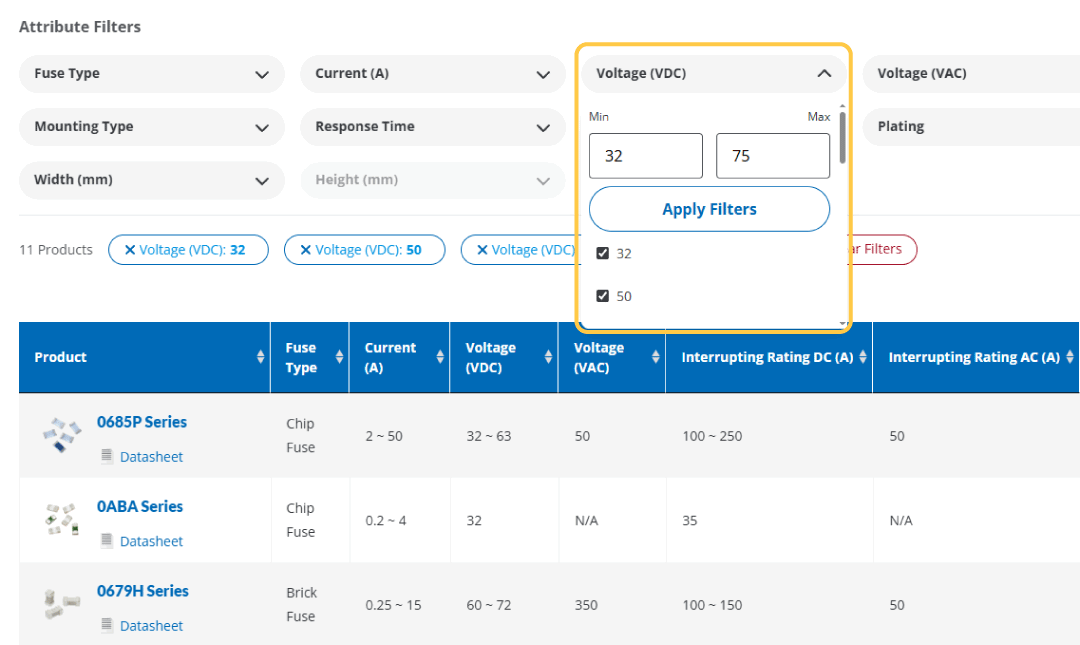
Task: Open the Fuse Type filter dropdown
Action: [x=152, y=74]
